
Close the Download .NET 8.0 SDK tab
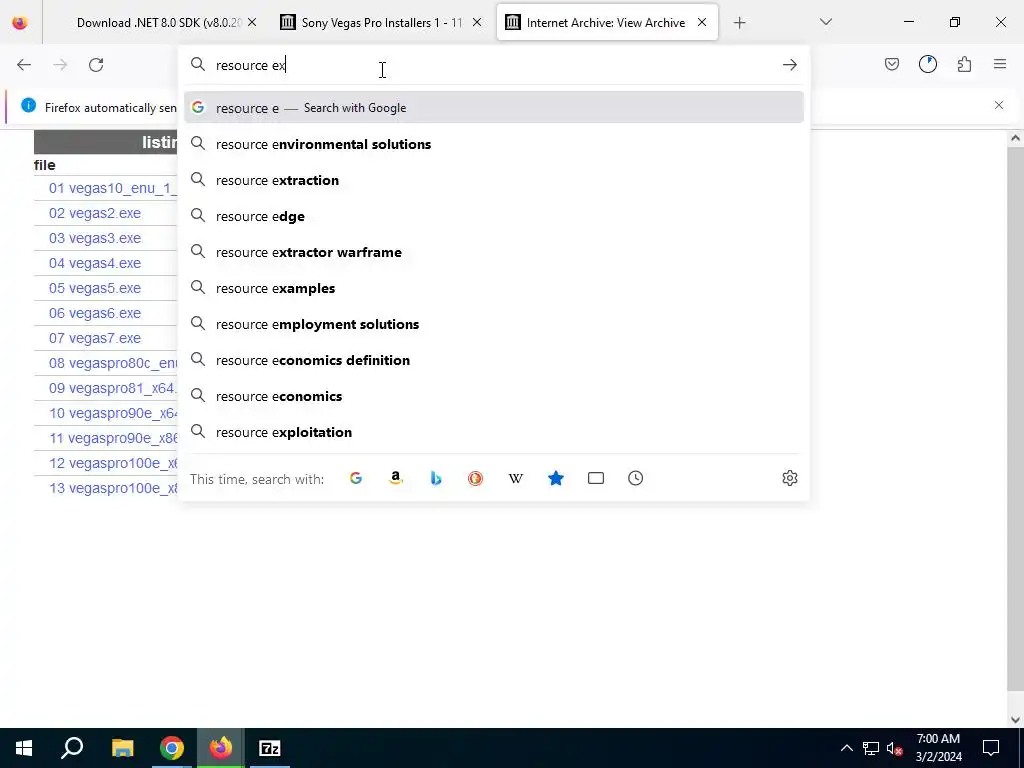click(252, 23)
